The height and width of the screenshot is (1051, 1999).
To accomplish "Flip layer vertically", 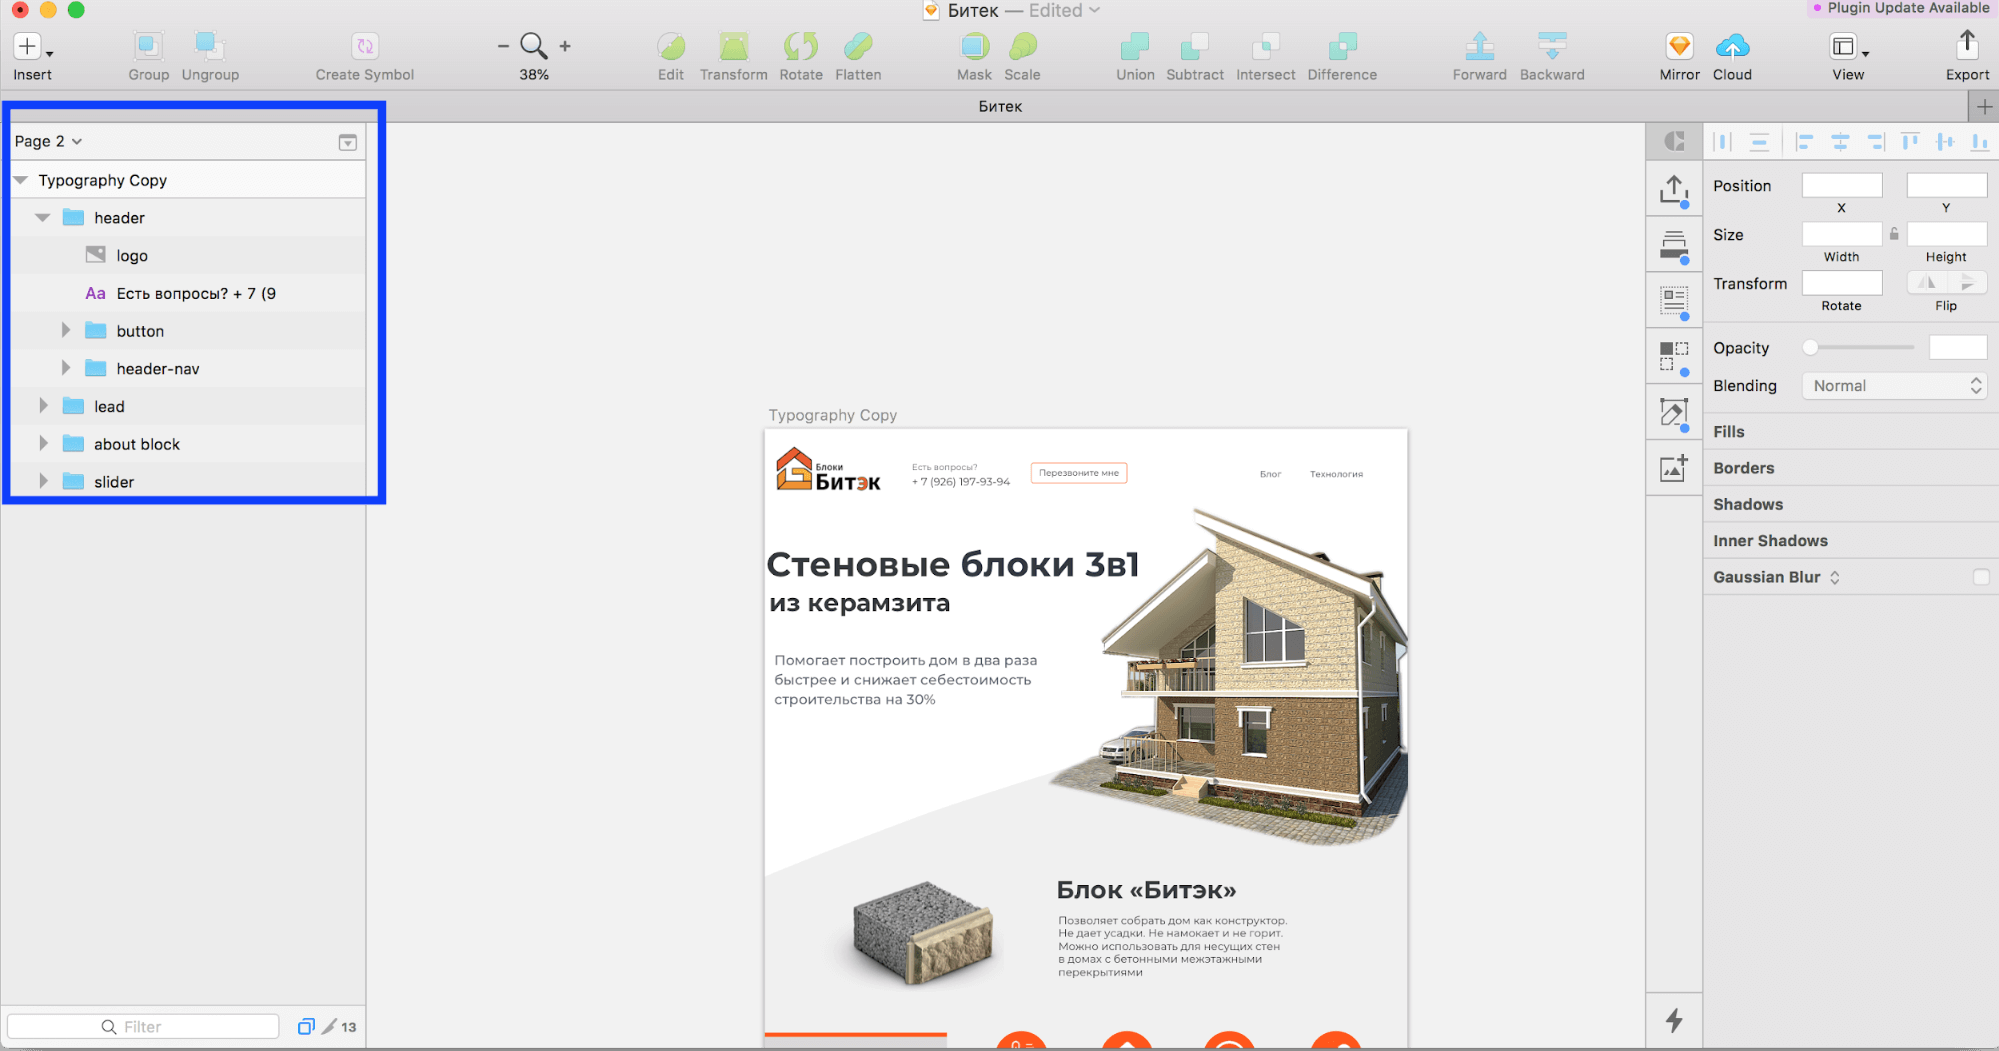I will click(1966, 283).
